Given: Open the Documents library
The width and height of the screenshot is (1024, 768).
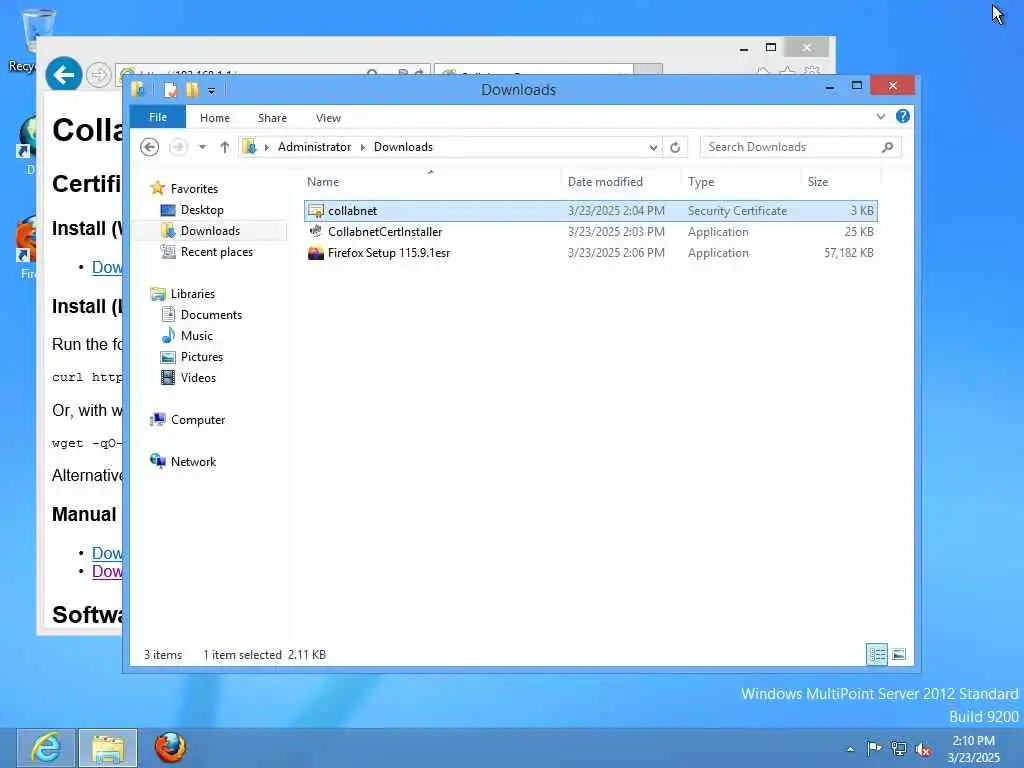Looking at the screenshot, I should point(211,315).
